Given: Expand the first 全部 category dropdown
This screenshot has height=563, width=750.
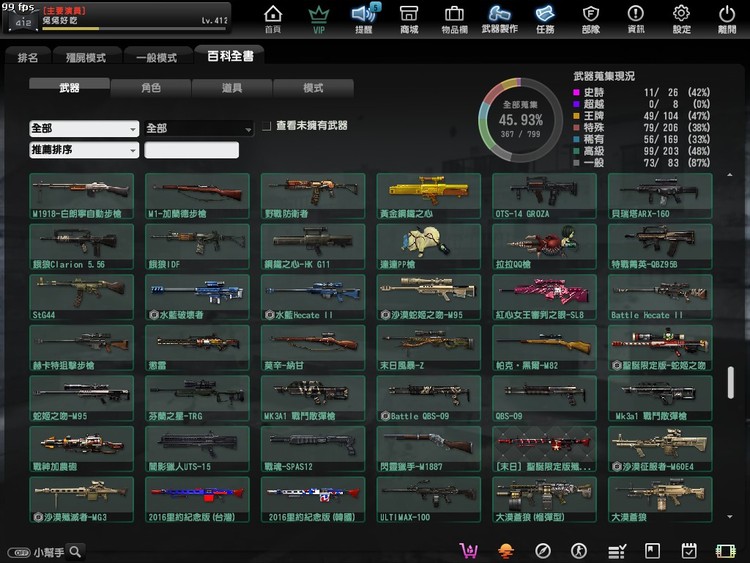Looking at the screenshot, I should [x=84, y=129].
